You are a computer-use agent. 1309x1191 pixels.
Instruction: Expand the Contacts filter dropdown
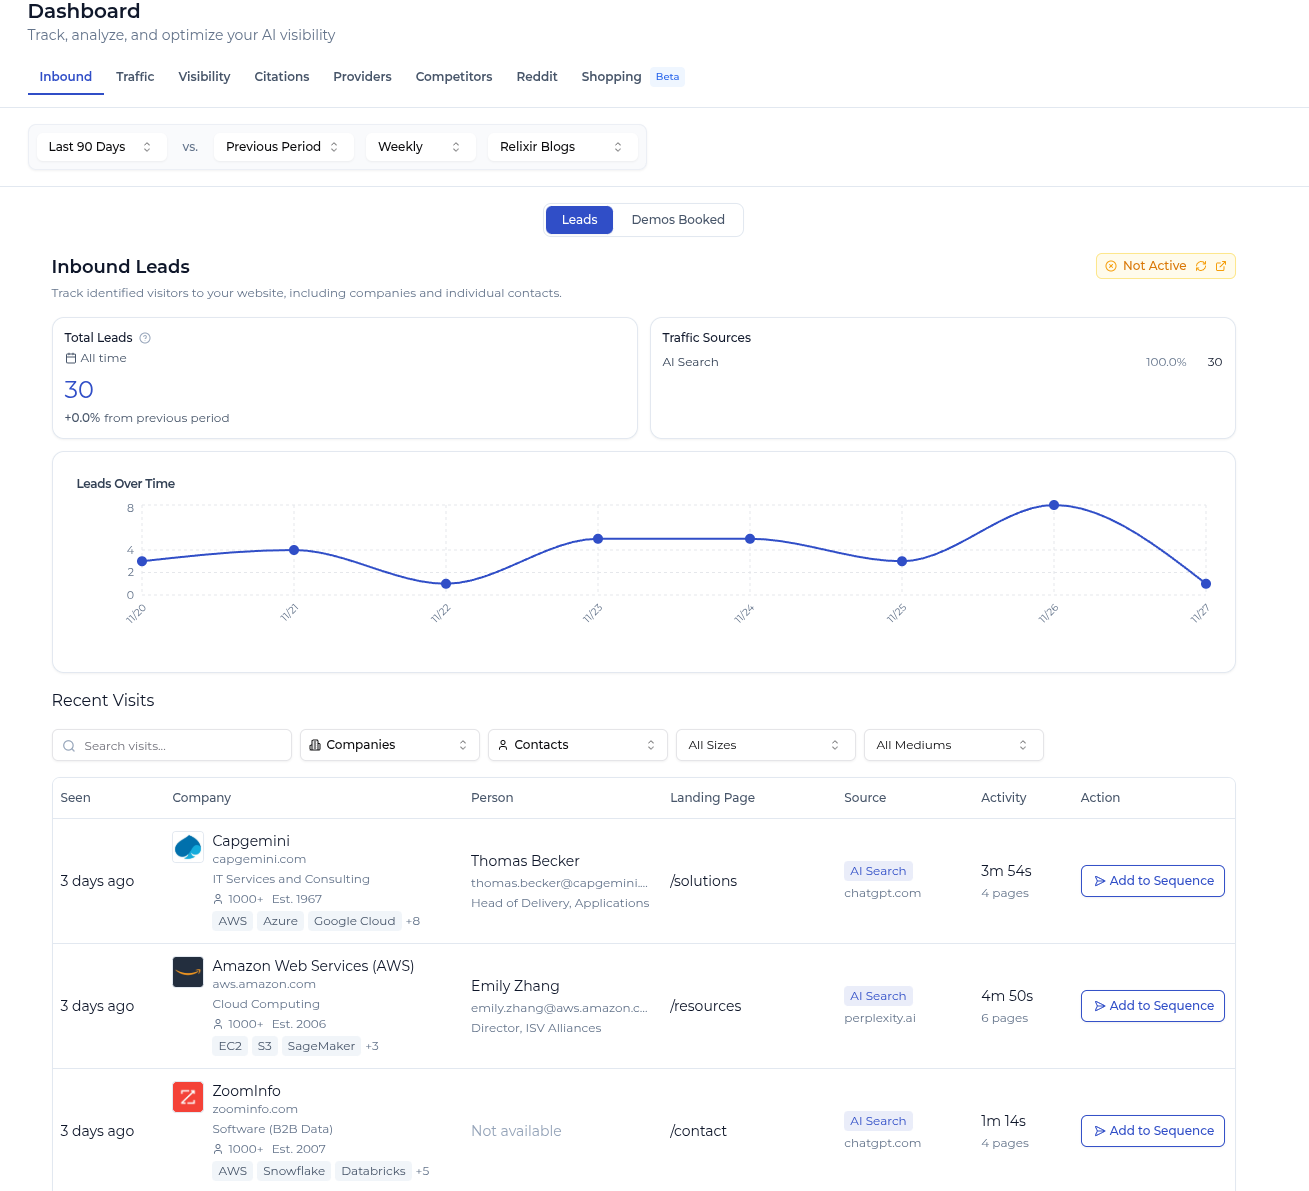point(578,745)
